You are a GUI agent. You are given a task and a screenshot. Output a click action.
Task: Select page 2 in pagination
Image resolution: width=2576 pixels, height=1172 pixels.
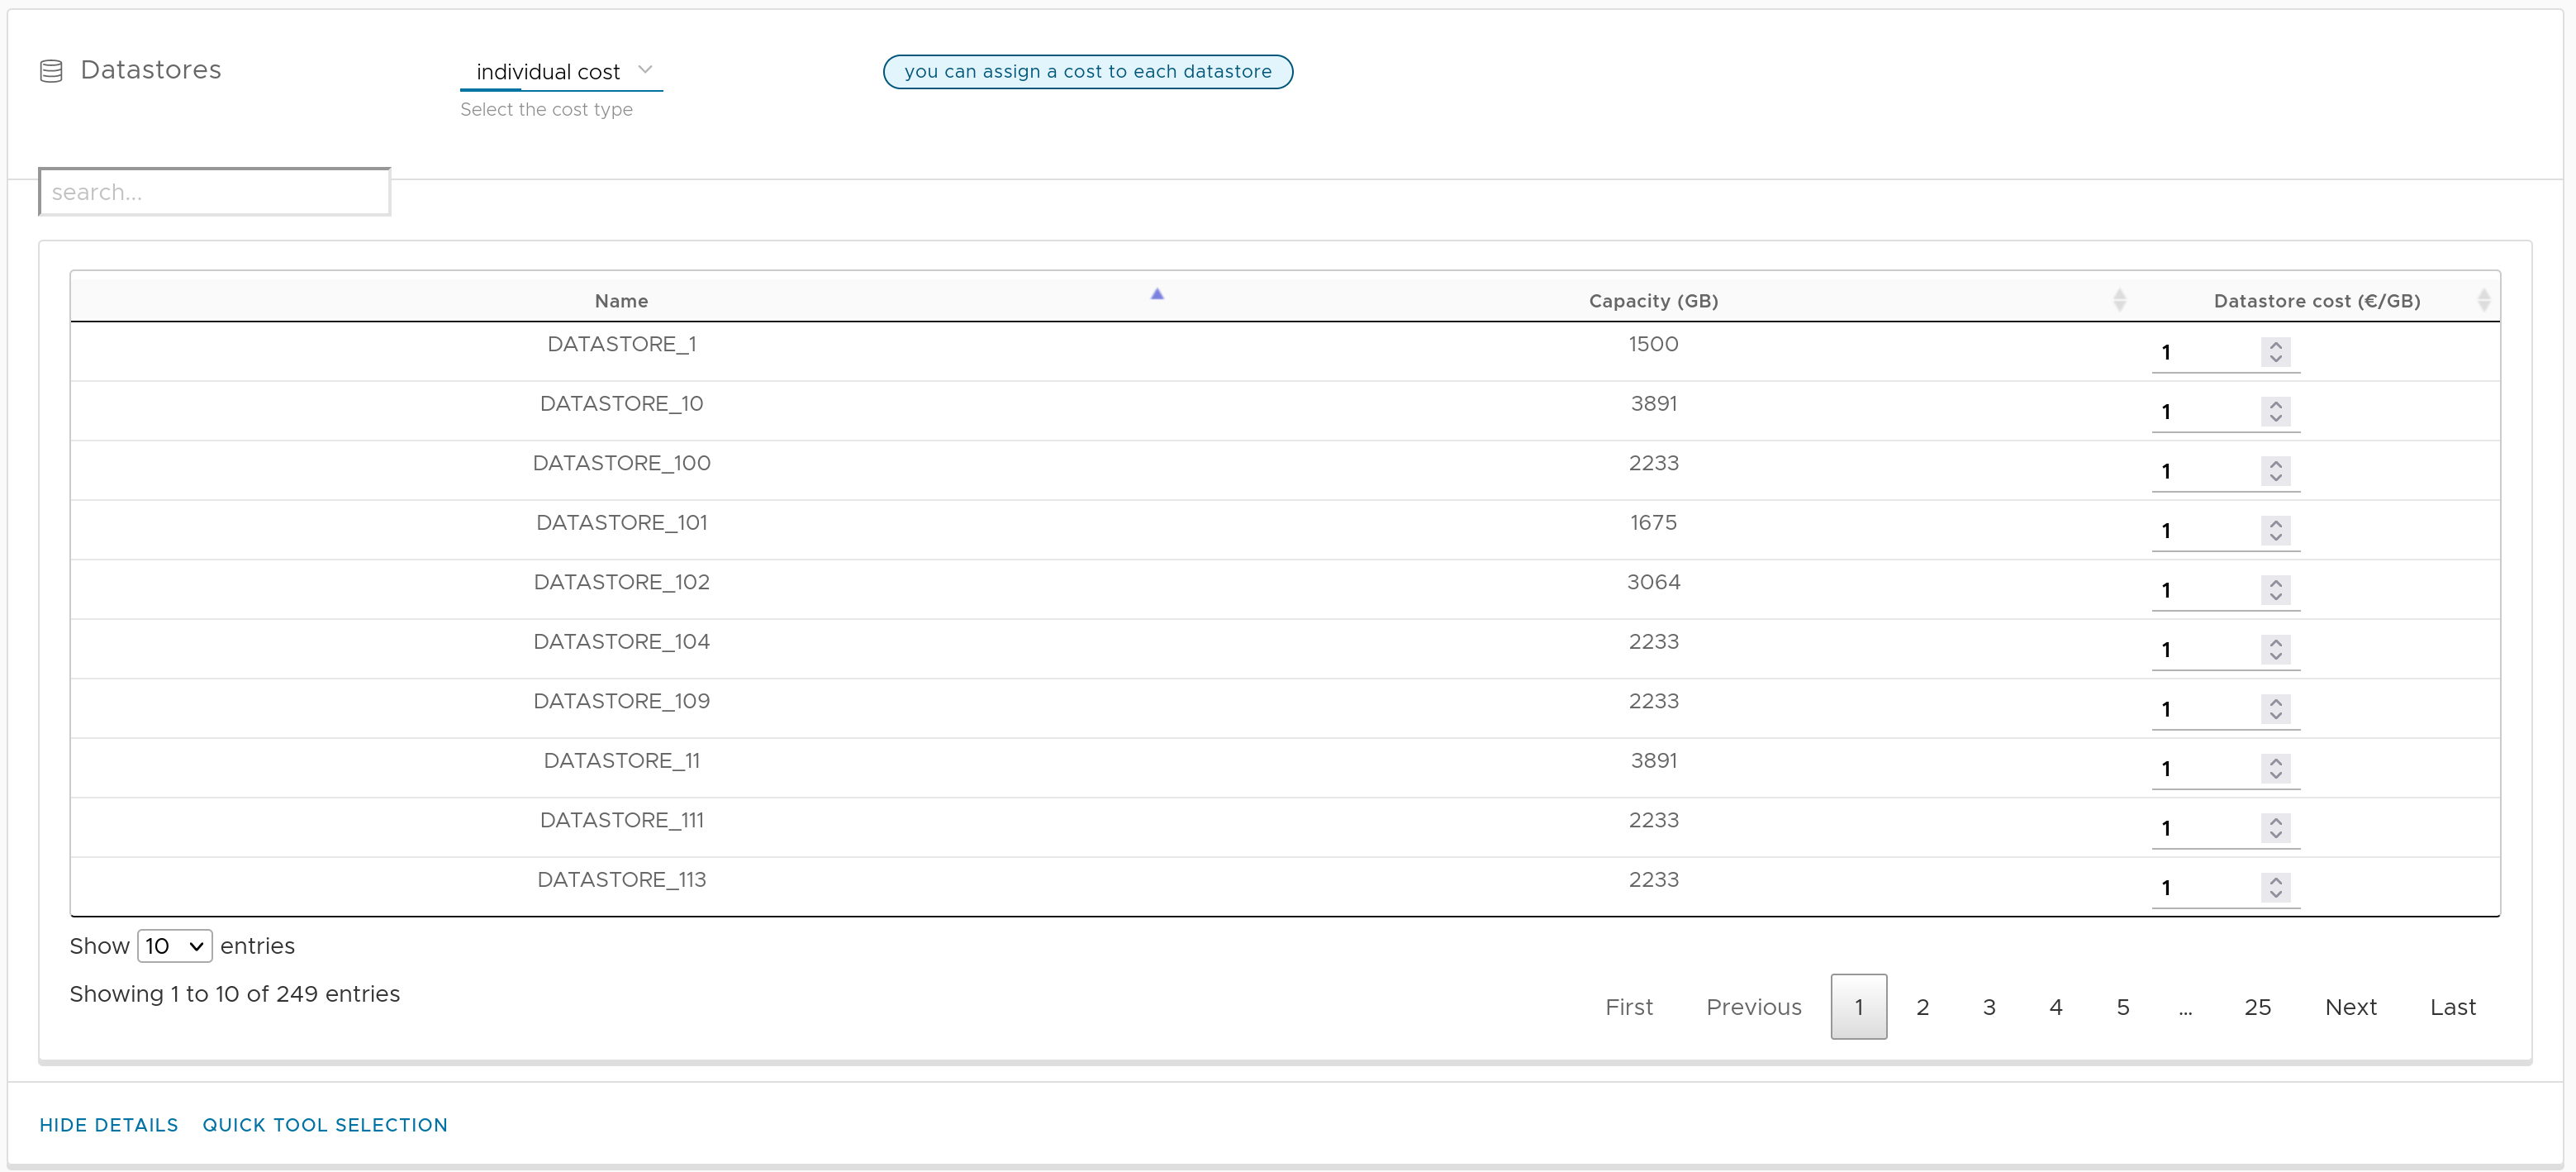pyautogui.click(x=1922, y=1007)
